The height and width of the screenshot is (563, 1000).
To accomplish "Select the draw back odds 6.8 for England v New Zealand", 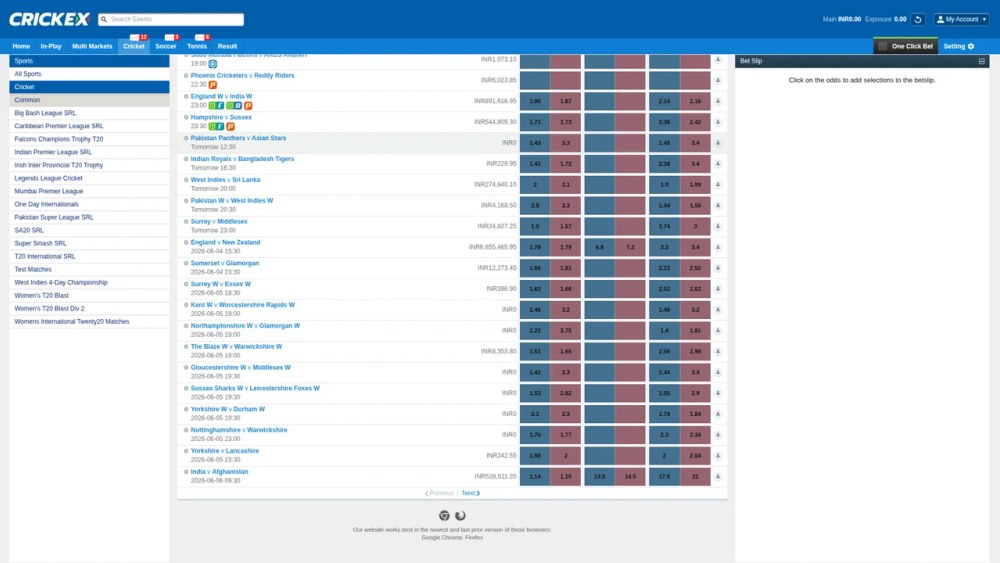I will click(x=599, y=247).
